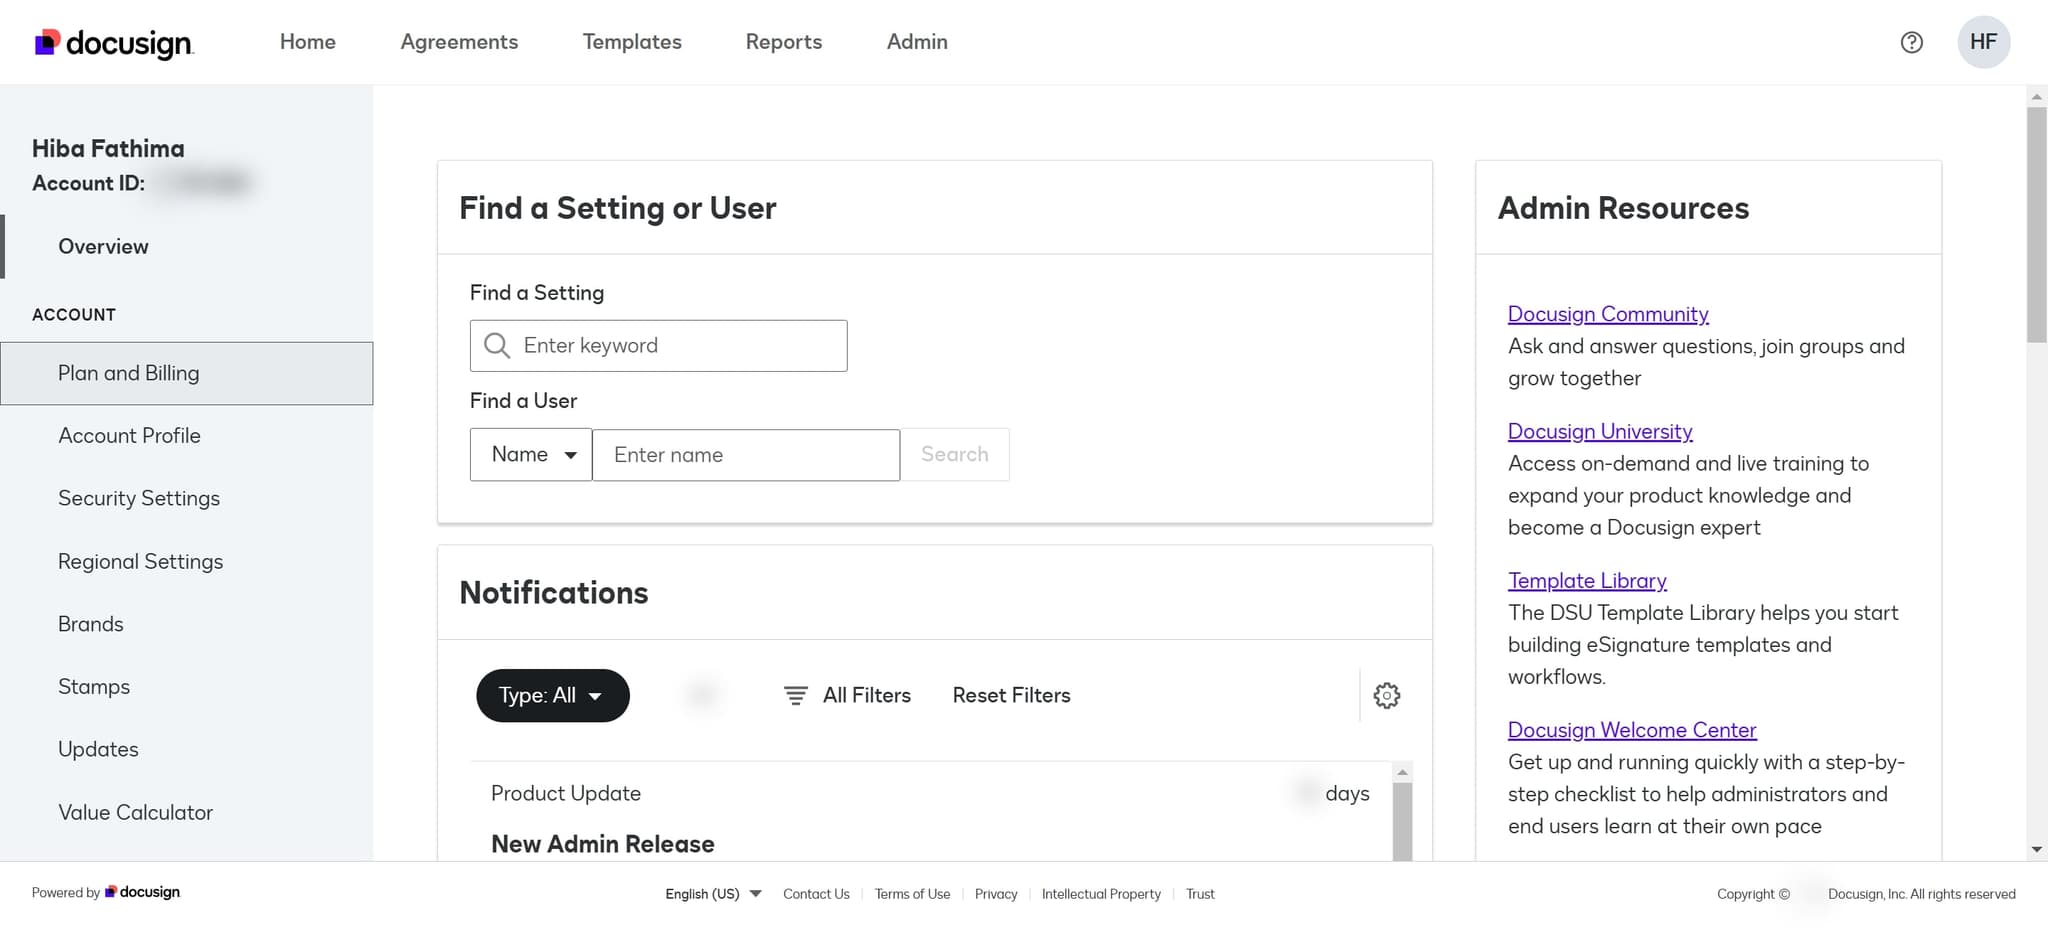2048x927 pixels.
Task: Switch to the Templates tab
Action: coord(632,42)
